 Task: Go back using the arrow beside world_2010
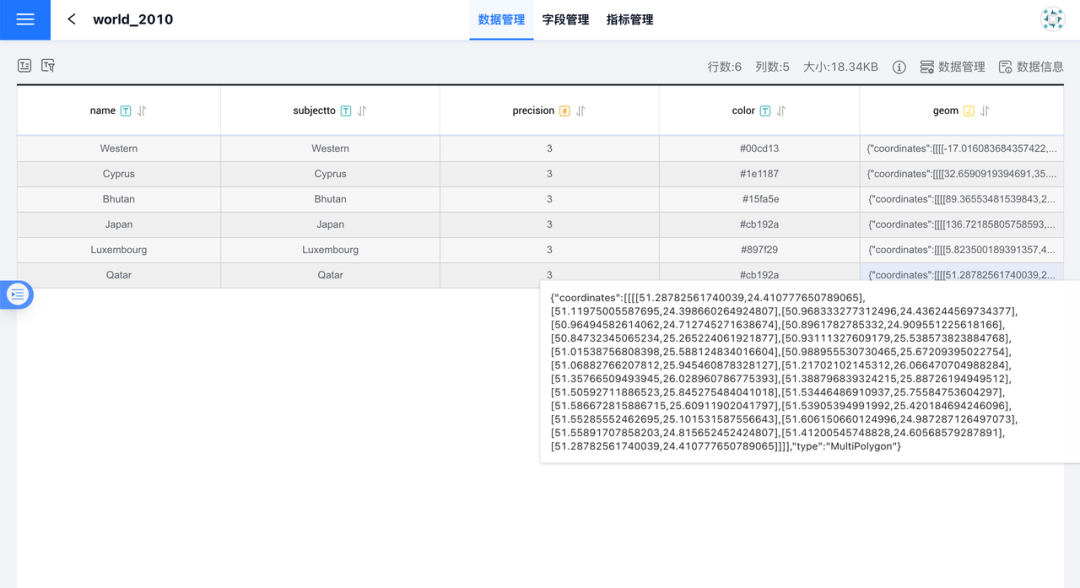click(x=71, y=19)
